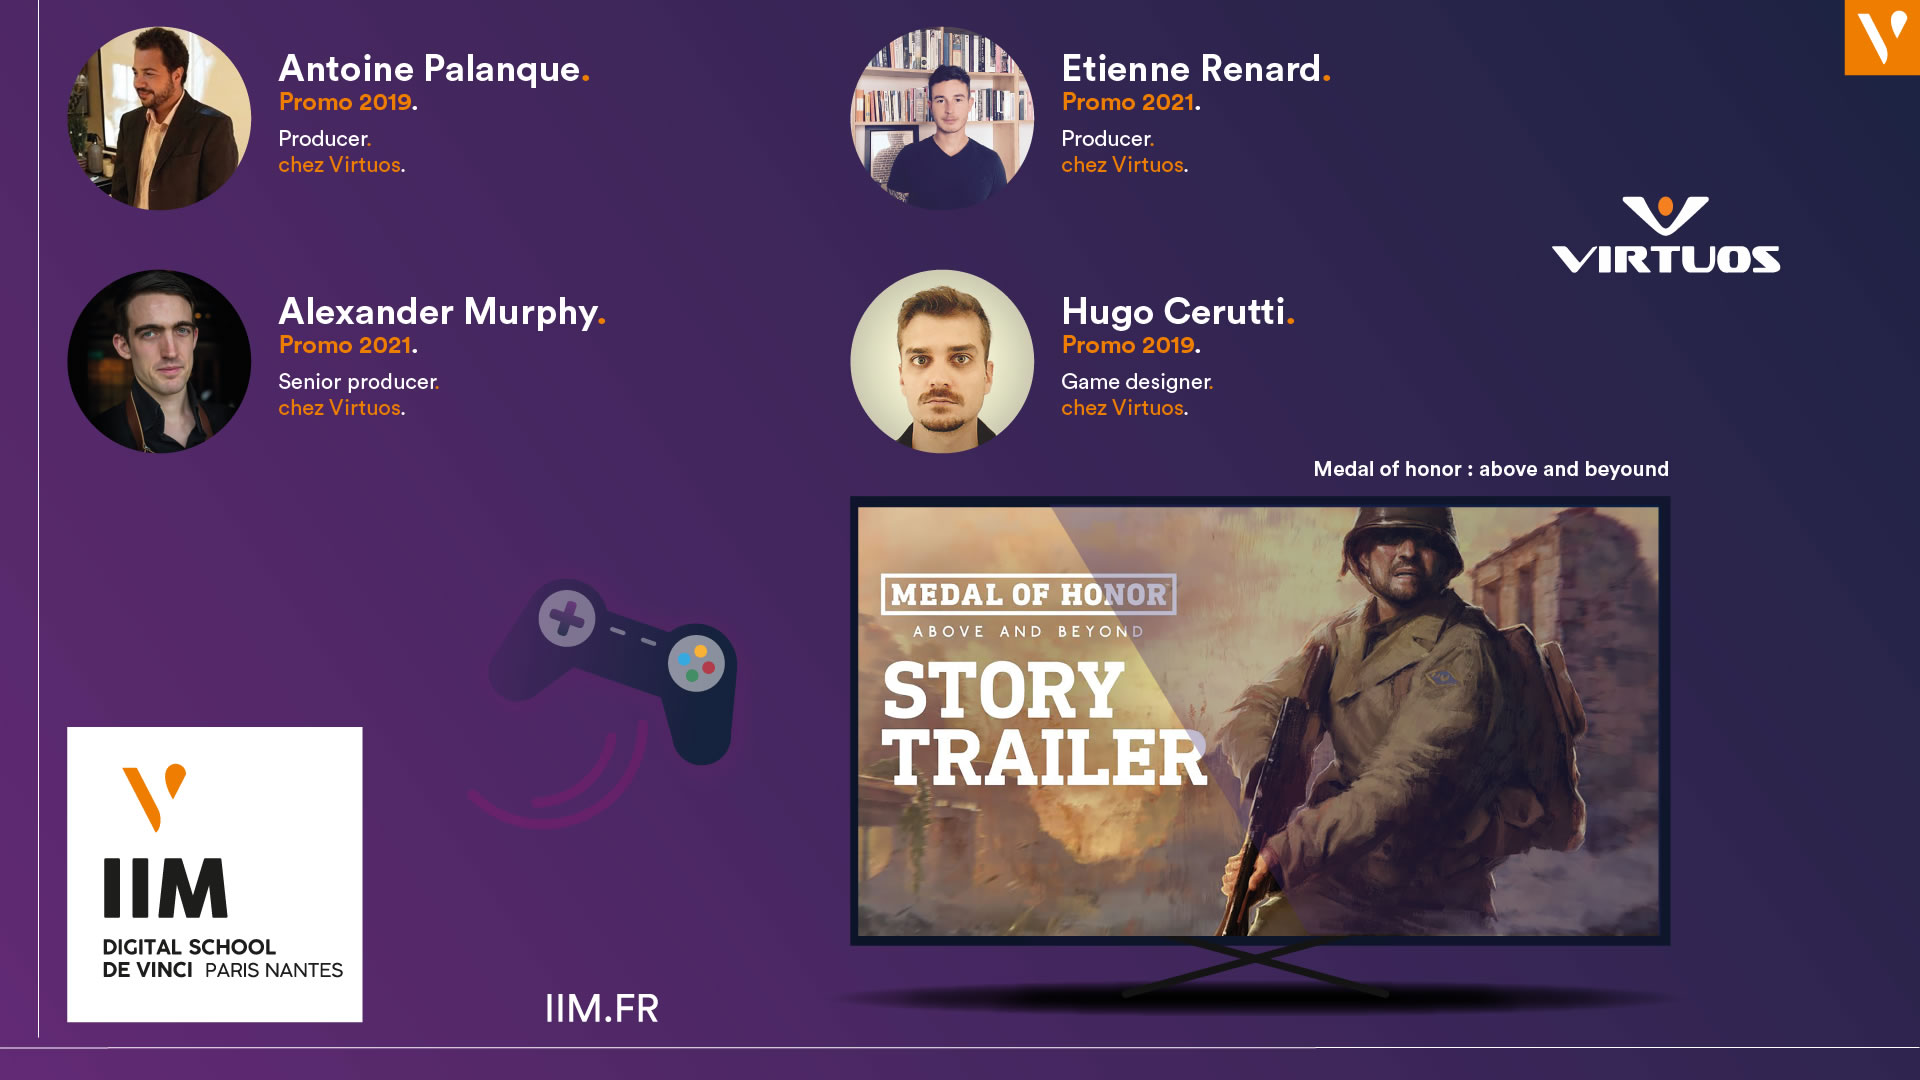Click Antoine Palanque's profile photo
Viewport: 1920px width, 1080px height.
(159, 118)
